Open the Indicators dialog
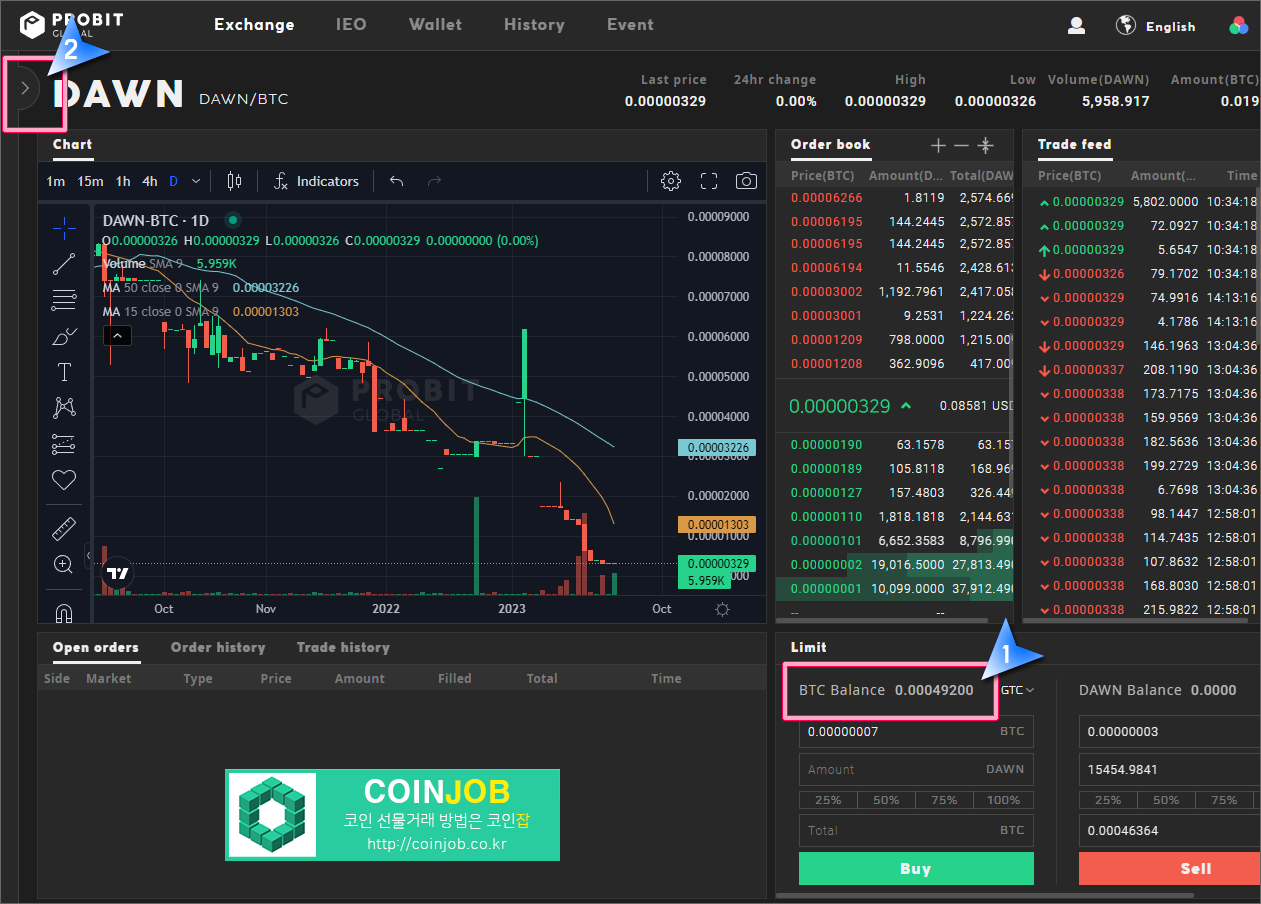Viewport: 1261px width, 904px height. tap(316, 181)
